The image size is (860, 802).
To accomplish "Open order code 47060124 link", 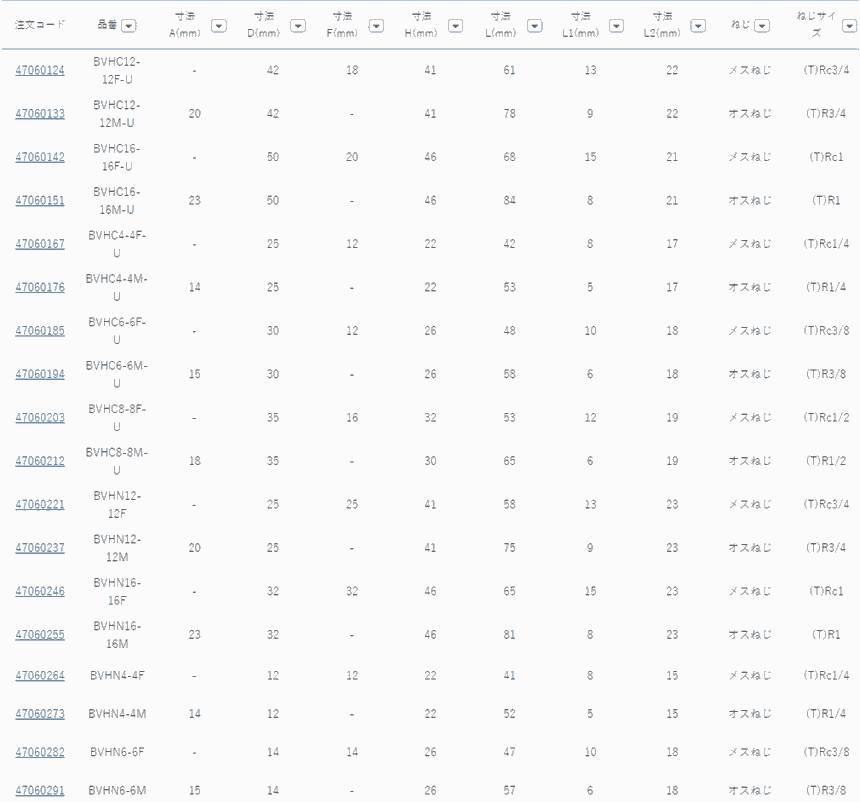I will point(40,70).
